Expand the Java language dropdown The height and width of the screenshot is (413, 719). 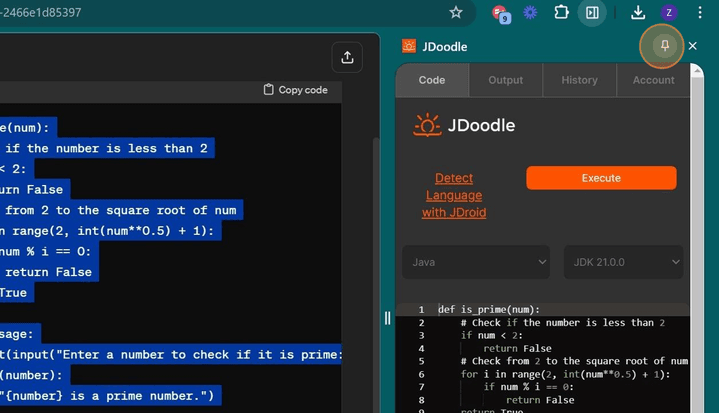coord(476,262)
